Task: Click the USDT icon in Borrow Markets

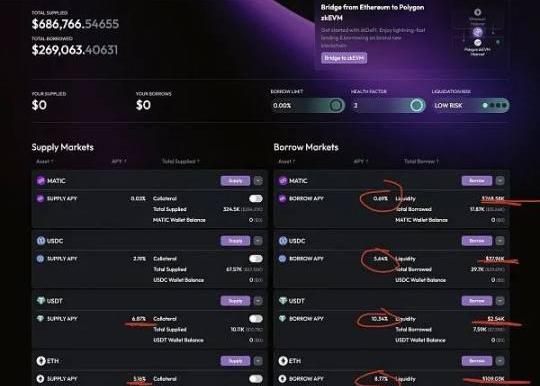Action: point(283,301)
